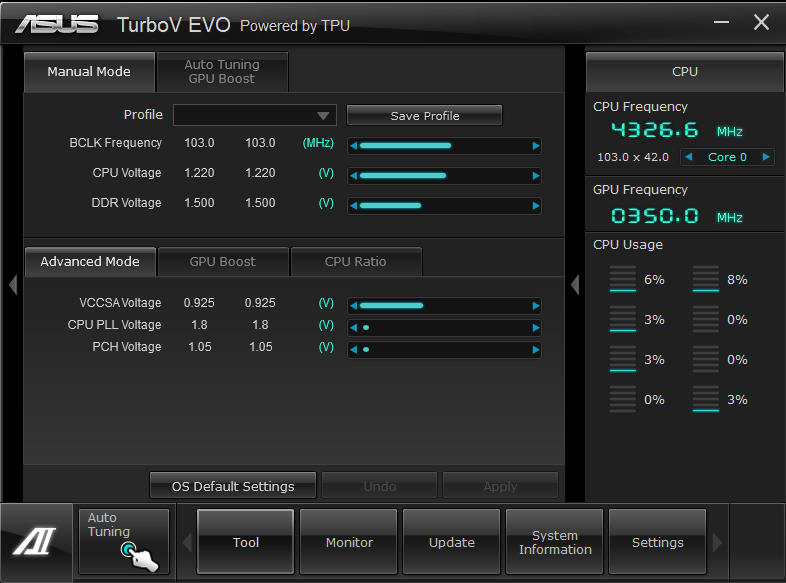
Task: Switch to Manual Mode tab
Action: click(89, 72)
